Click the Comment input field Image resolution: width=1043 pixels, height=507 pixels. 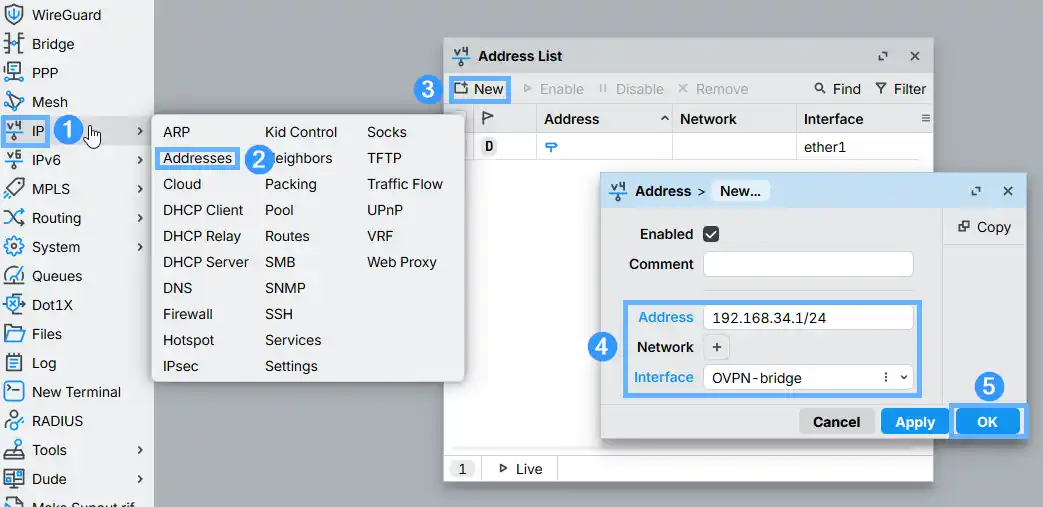click(x=808, y=264)
